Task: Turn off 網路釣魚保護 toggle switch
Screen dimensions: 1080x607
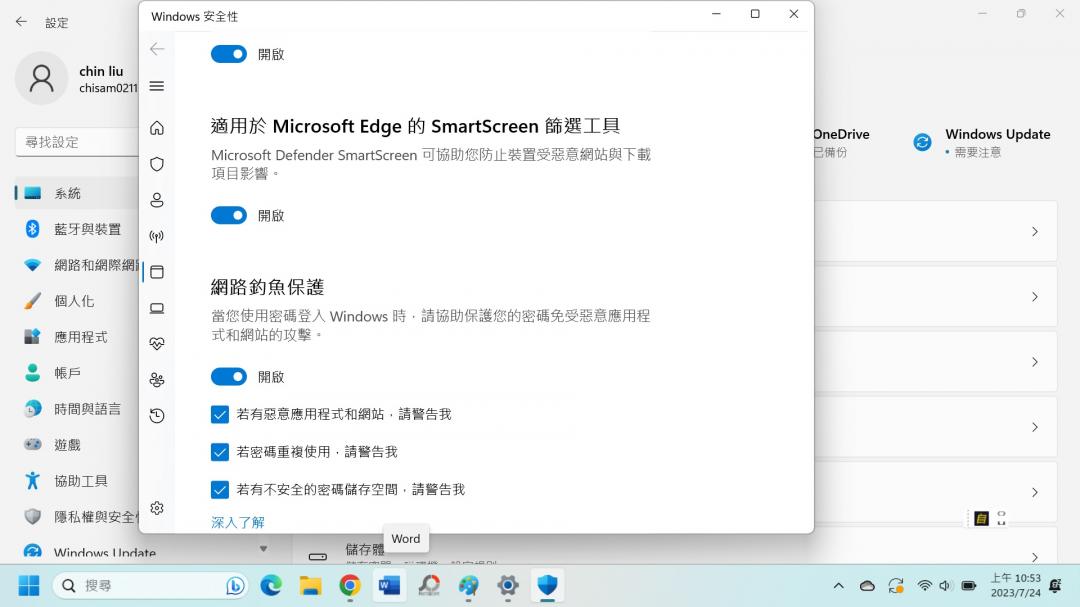Action: 229,377
